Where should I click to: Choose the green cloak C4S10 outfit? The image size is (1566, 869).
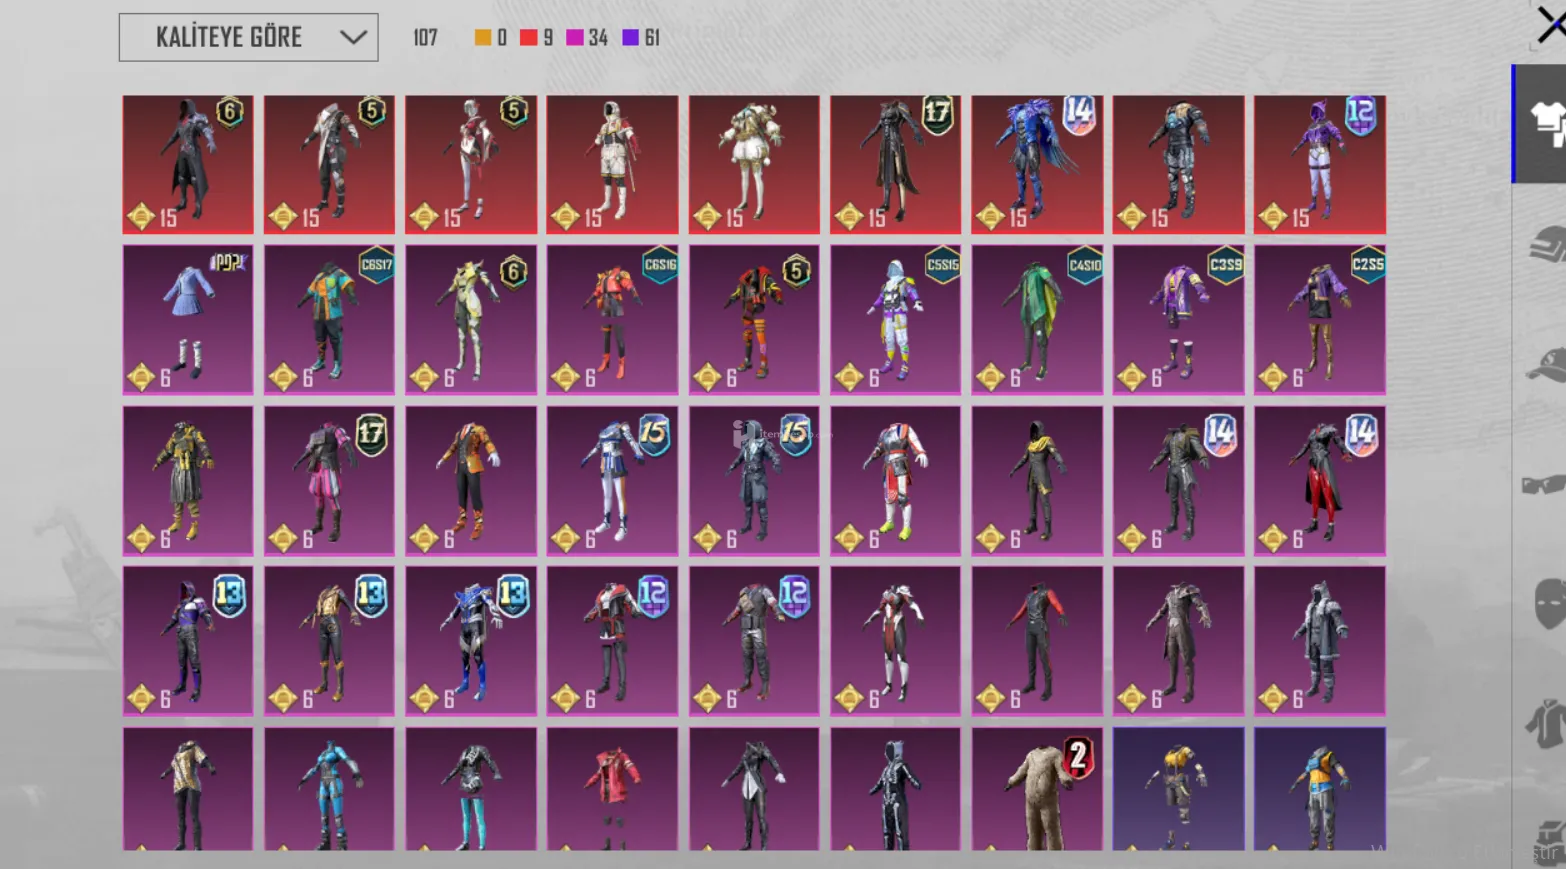pyautogui.click(x=1037, y=320)
